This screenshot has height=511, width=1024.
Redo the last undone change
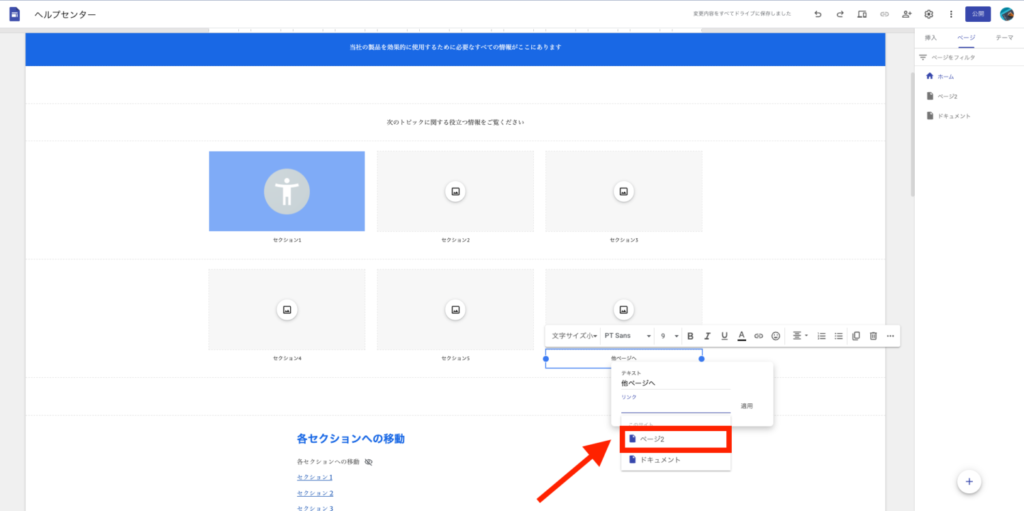click(840, 14)
